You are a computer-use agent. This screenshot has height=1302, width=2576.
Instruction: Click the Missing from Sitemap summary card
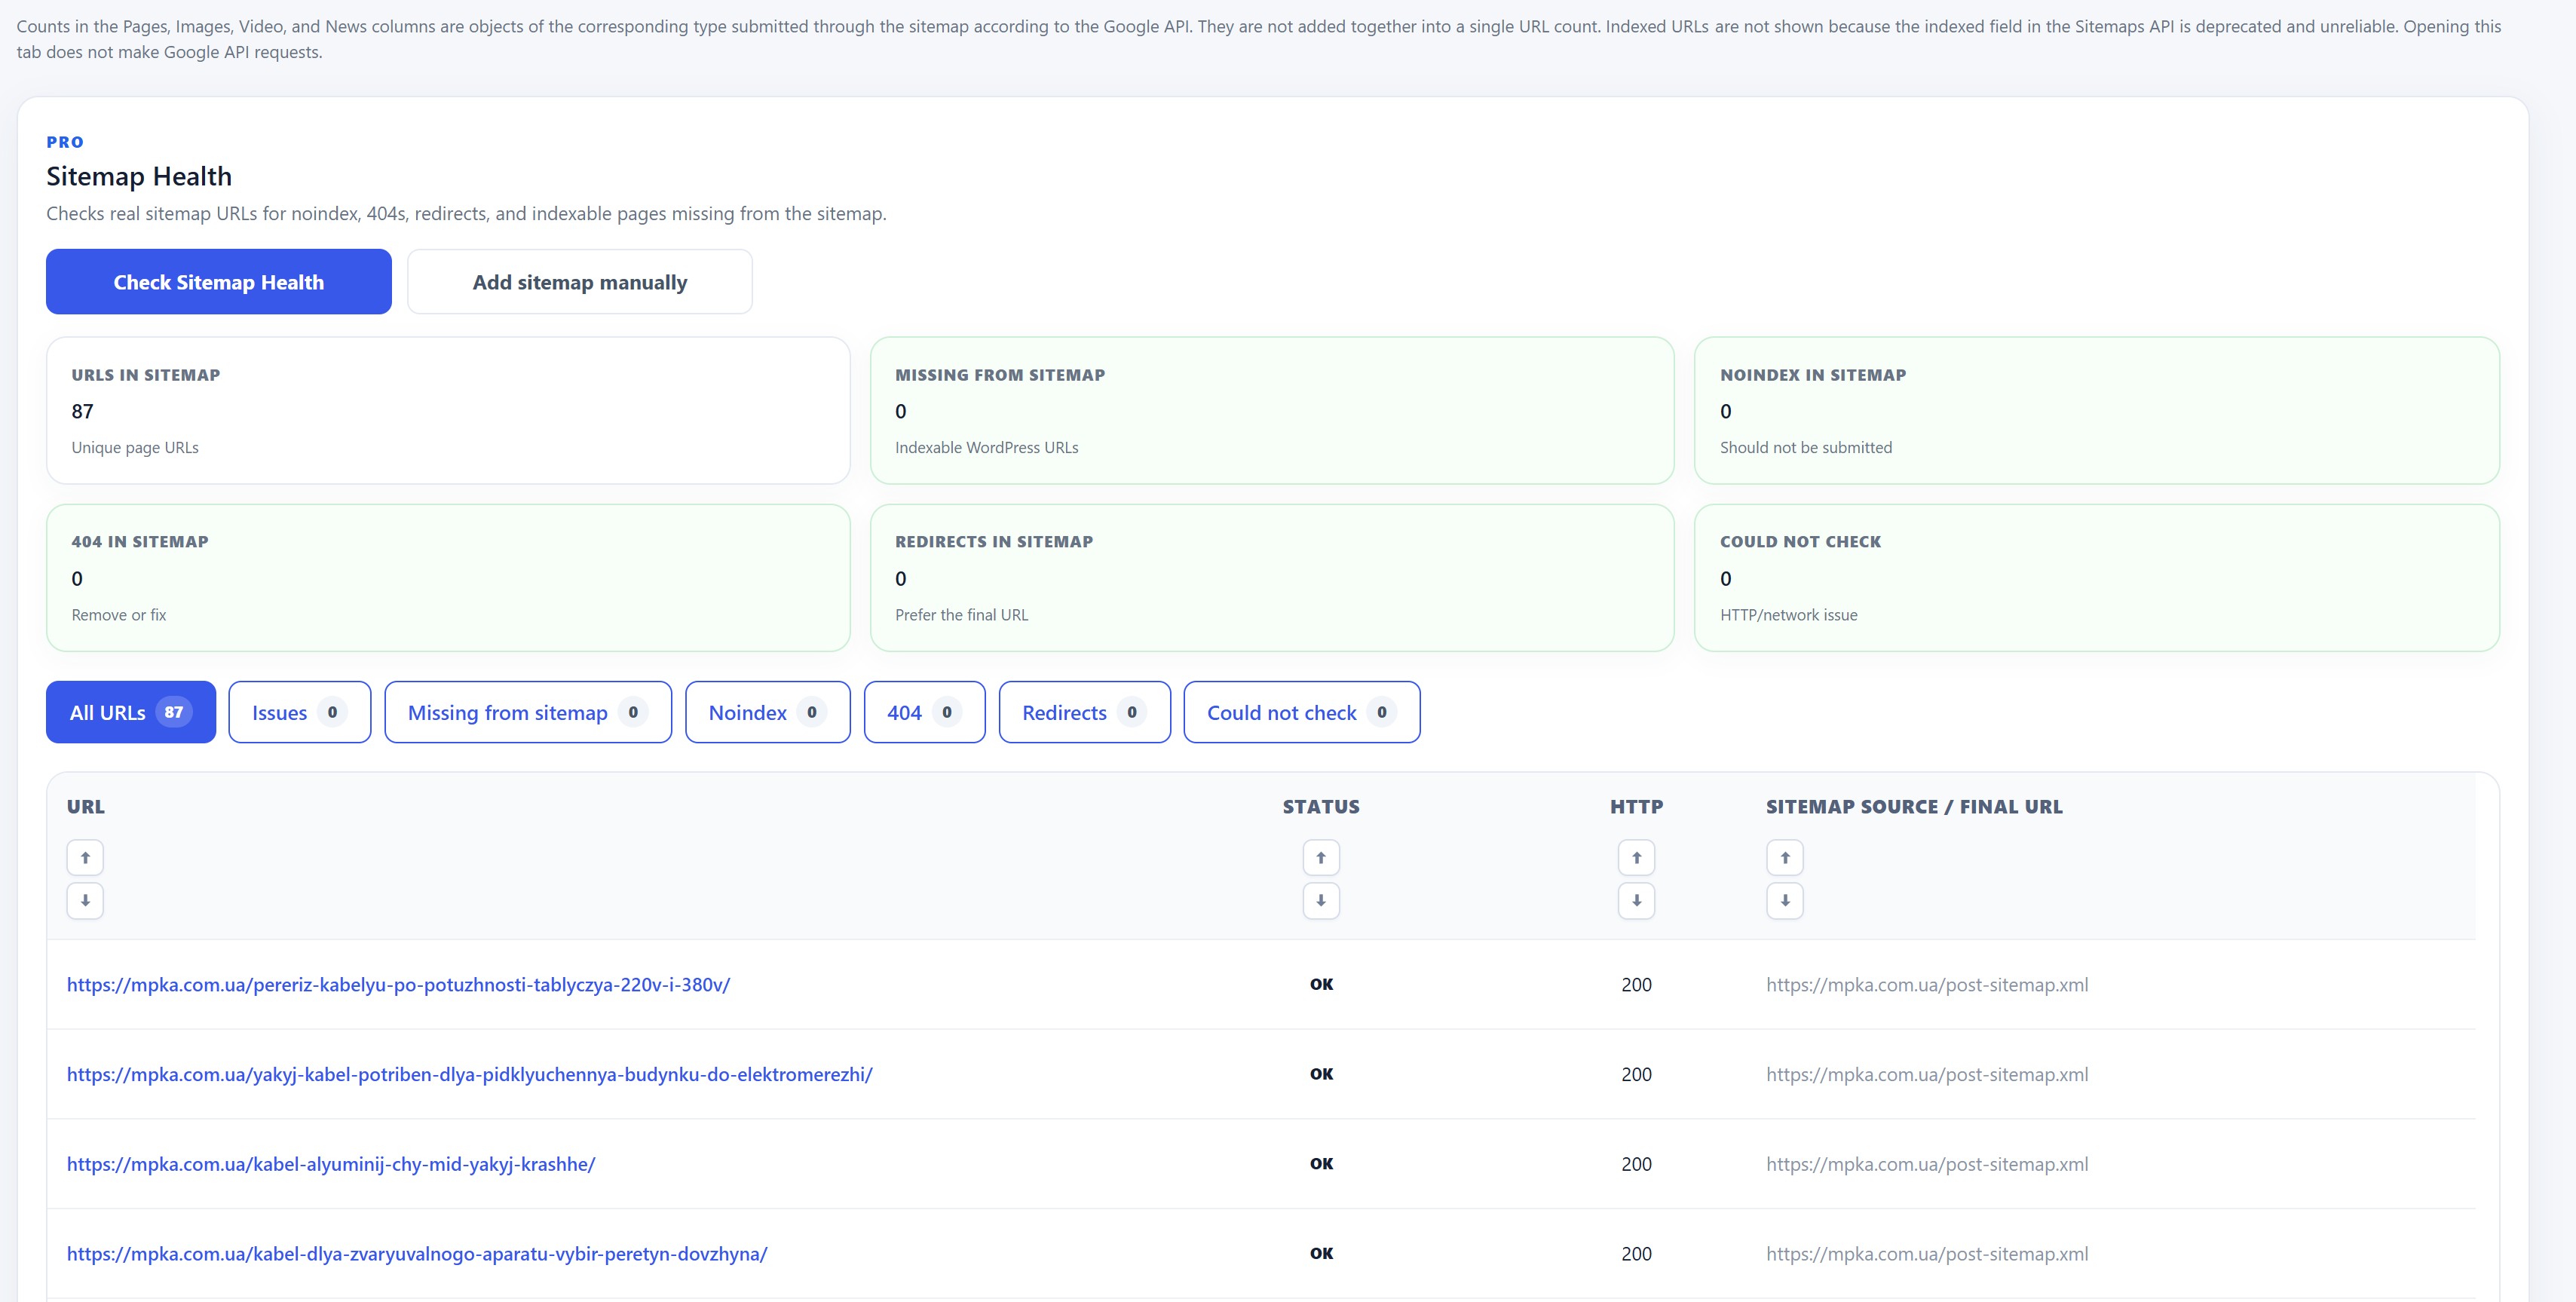1272,410
